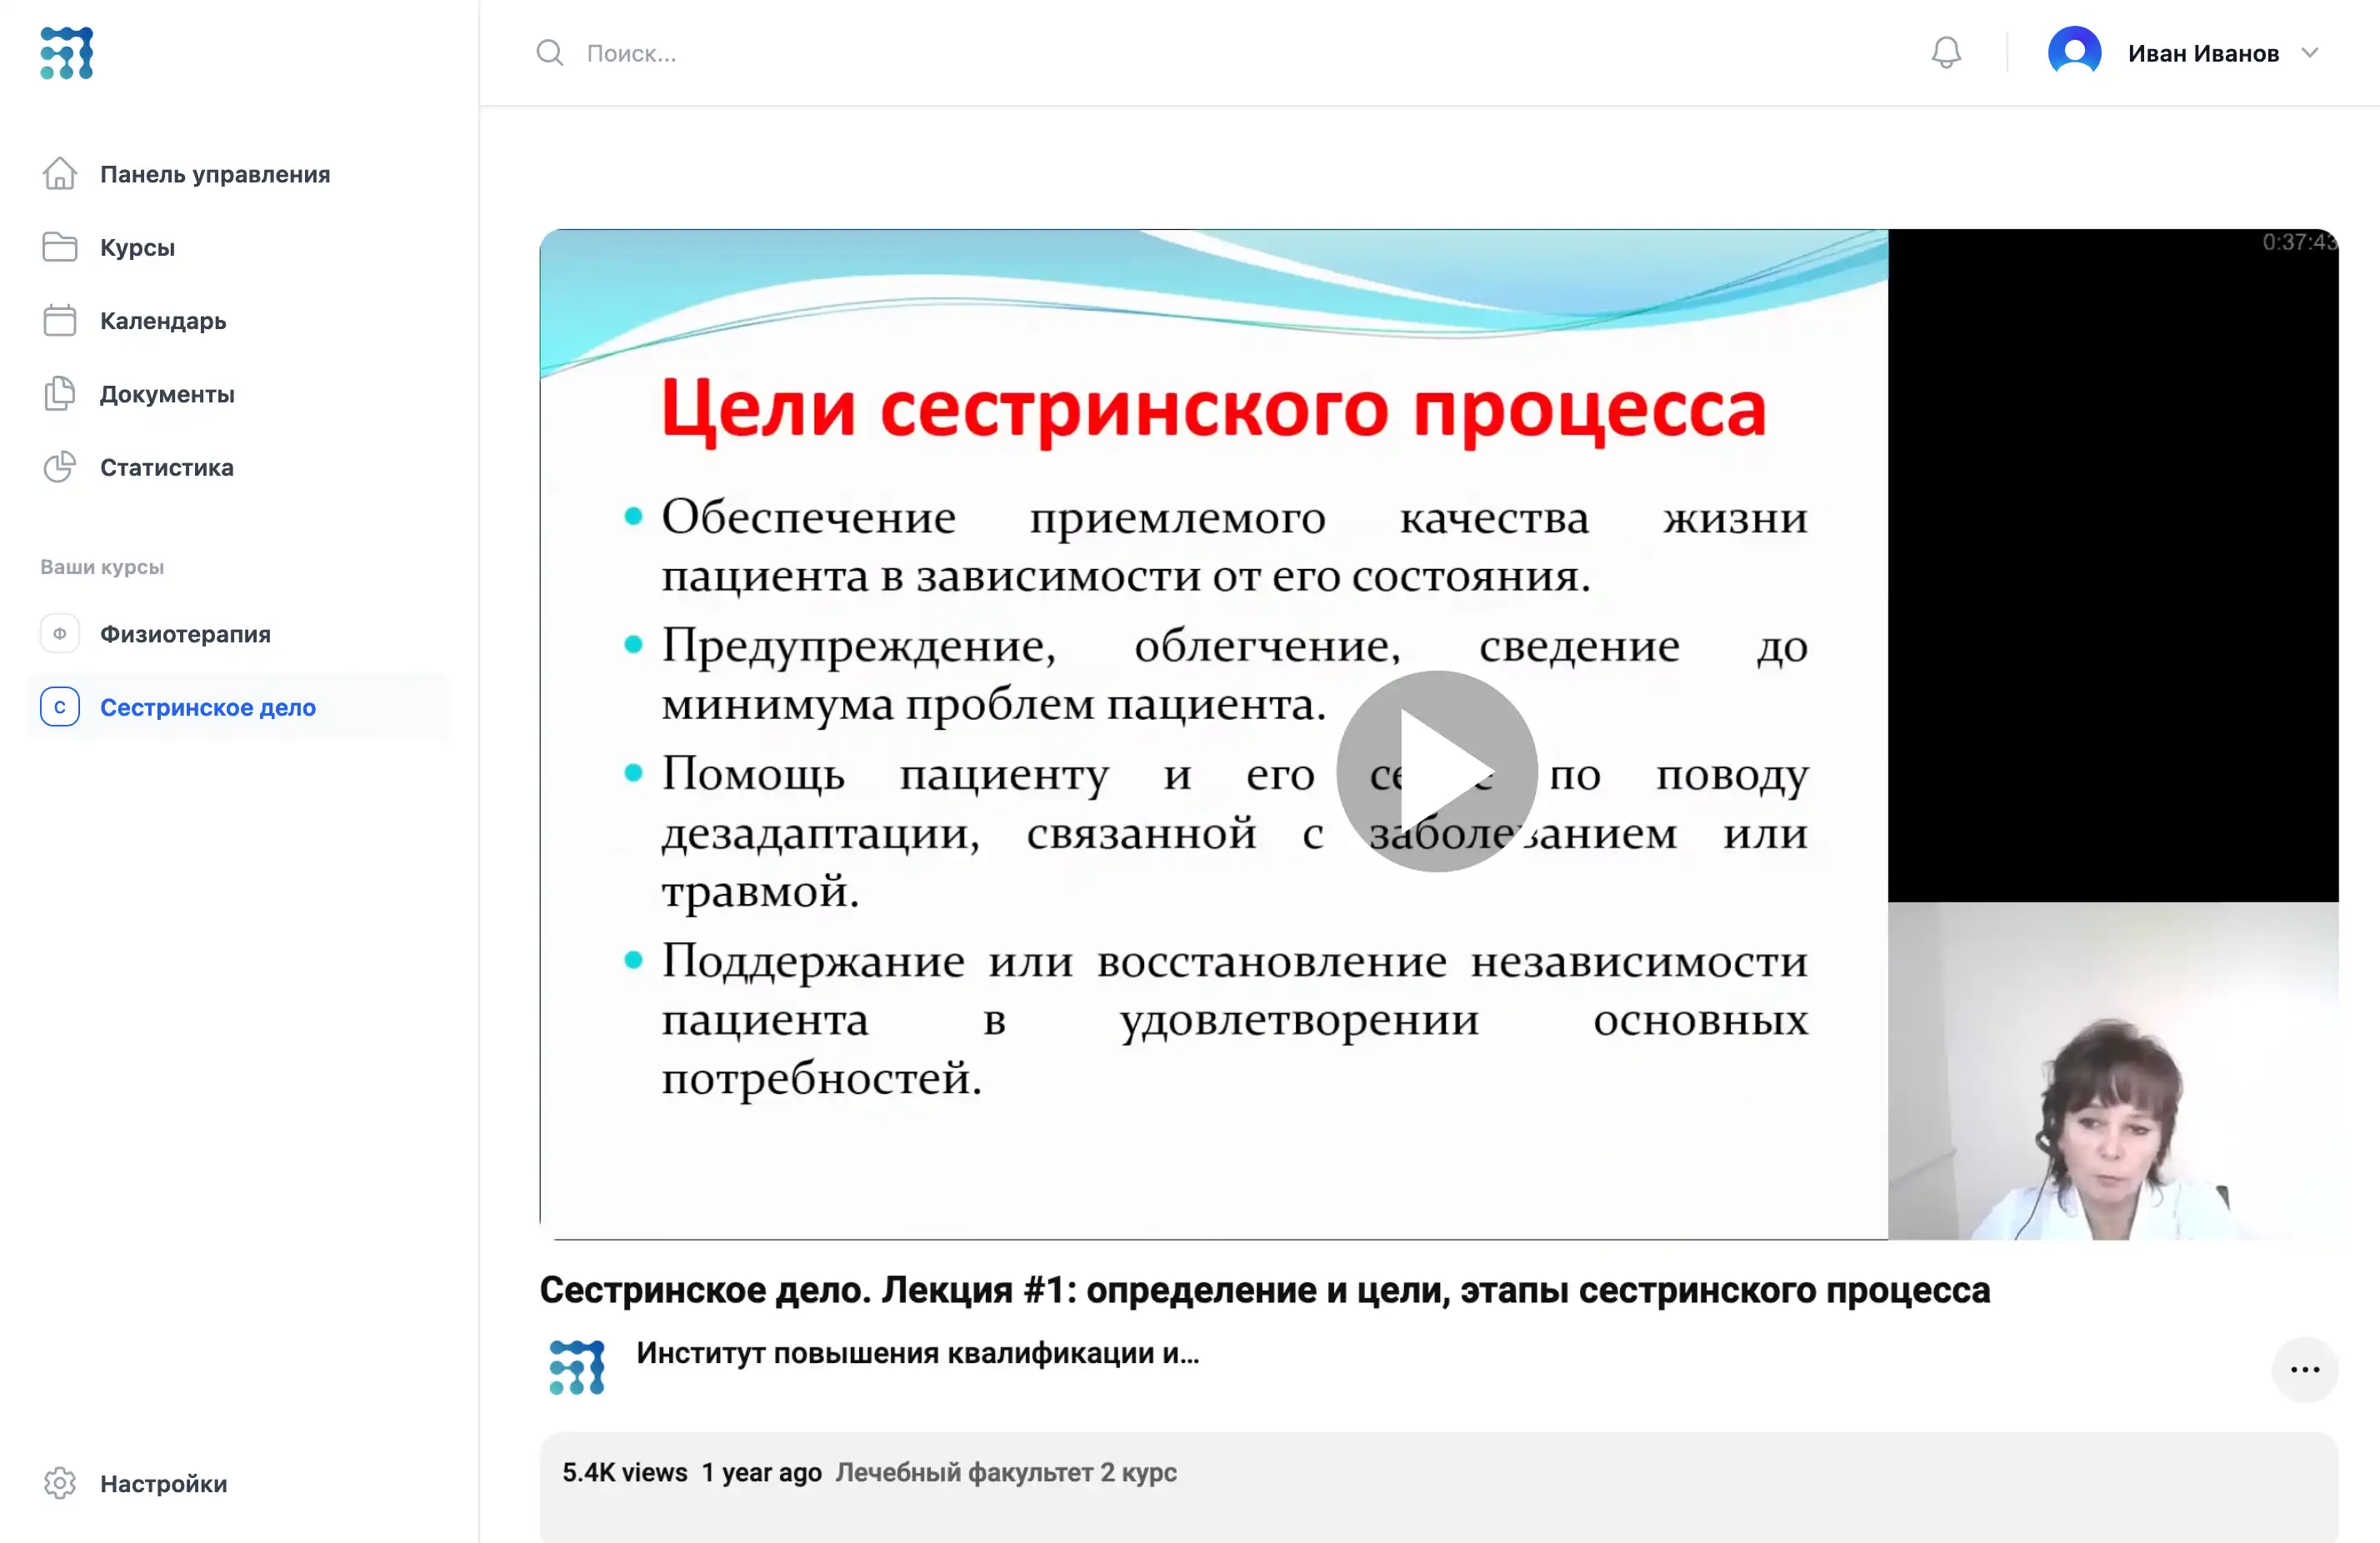
Task: Click the Физиотерапия course letter badge
Action: (x=59, y=634)
